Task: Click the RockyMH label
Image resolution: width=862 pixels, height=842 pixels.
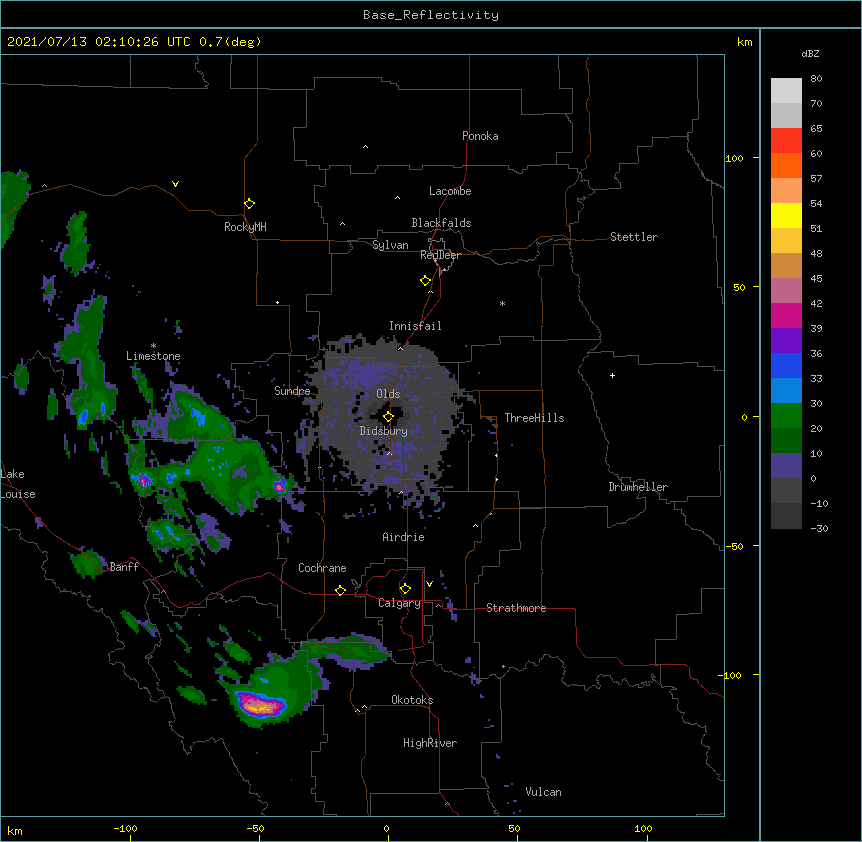Action: point(245,227)
